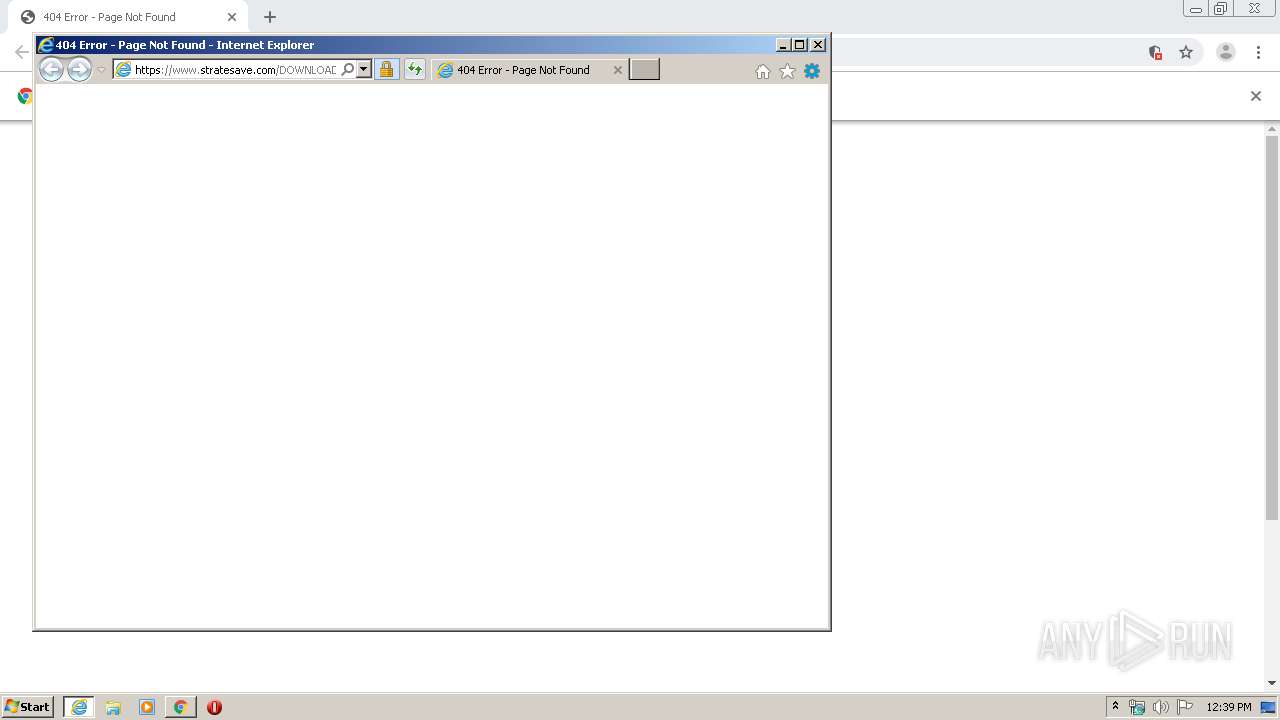
Task: Open a new IE tab
Action: click(644, 69)
